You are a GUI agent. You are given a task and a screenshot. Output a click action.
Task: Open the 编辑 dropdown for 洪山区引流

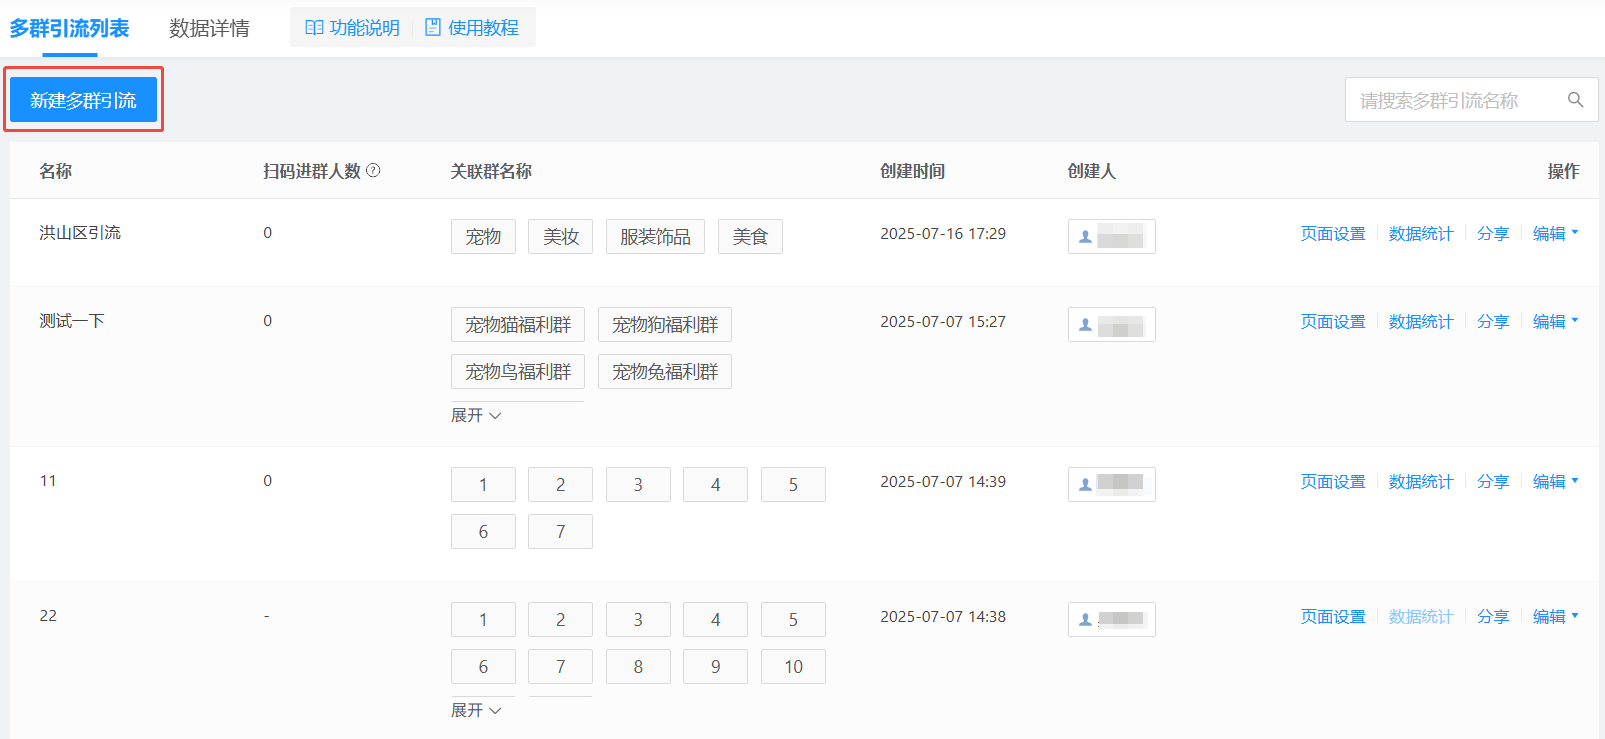point(1555,233)
